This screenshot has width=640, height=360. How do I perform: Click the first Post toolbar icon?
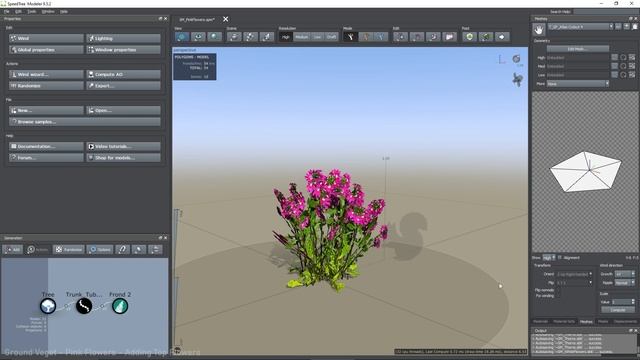(x=469, y=37)
